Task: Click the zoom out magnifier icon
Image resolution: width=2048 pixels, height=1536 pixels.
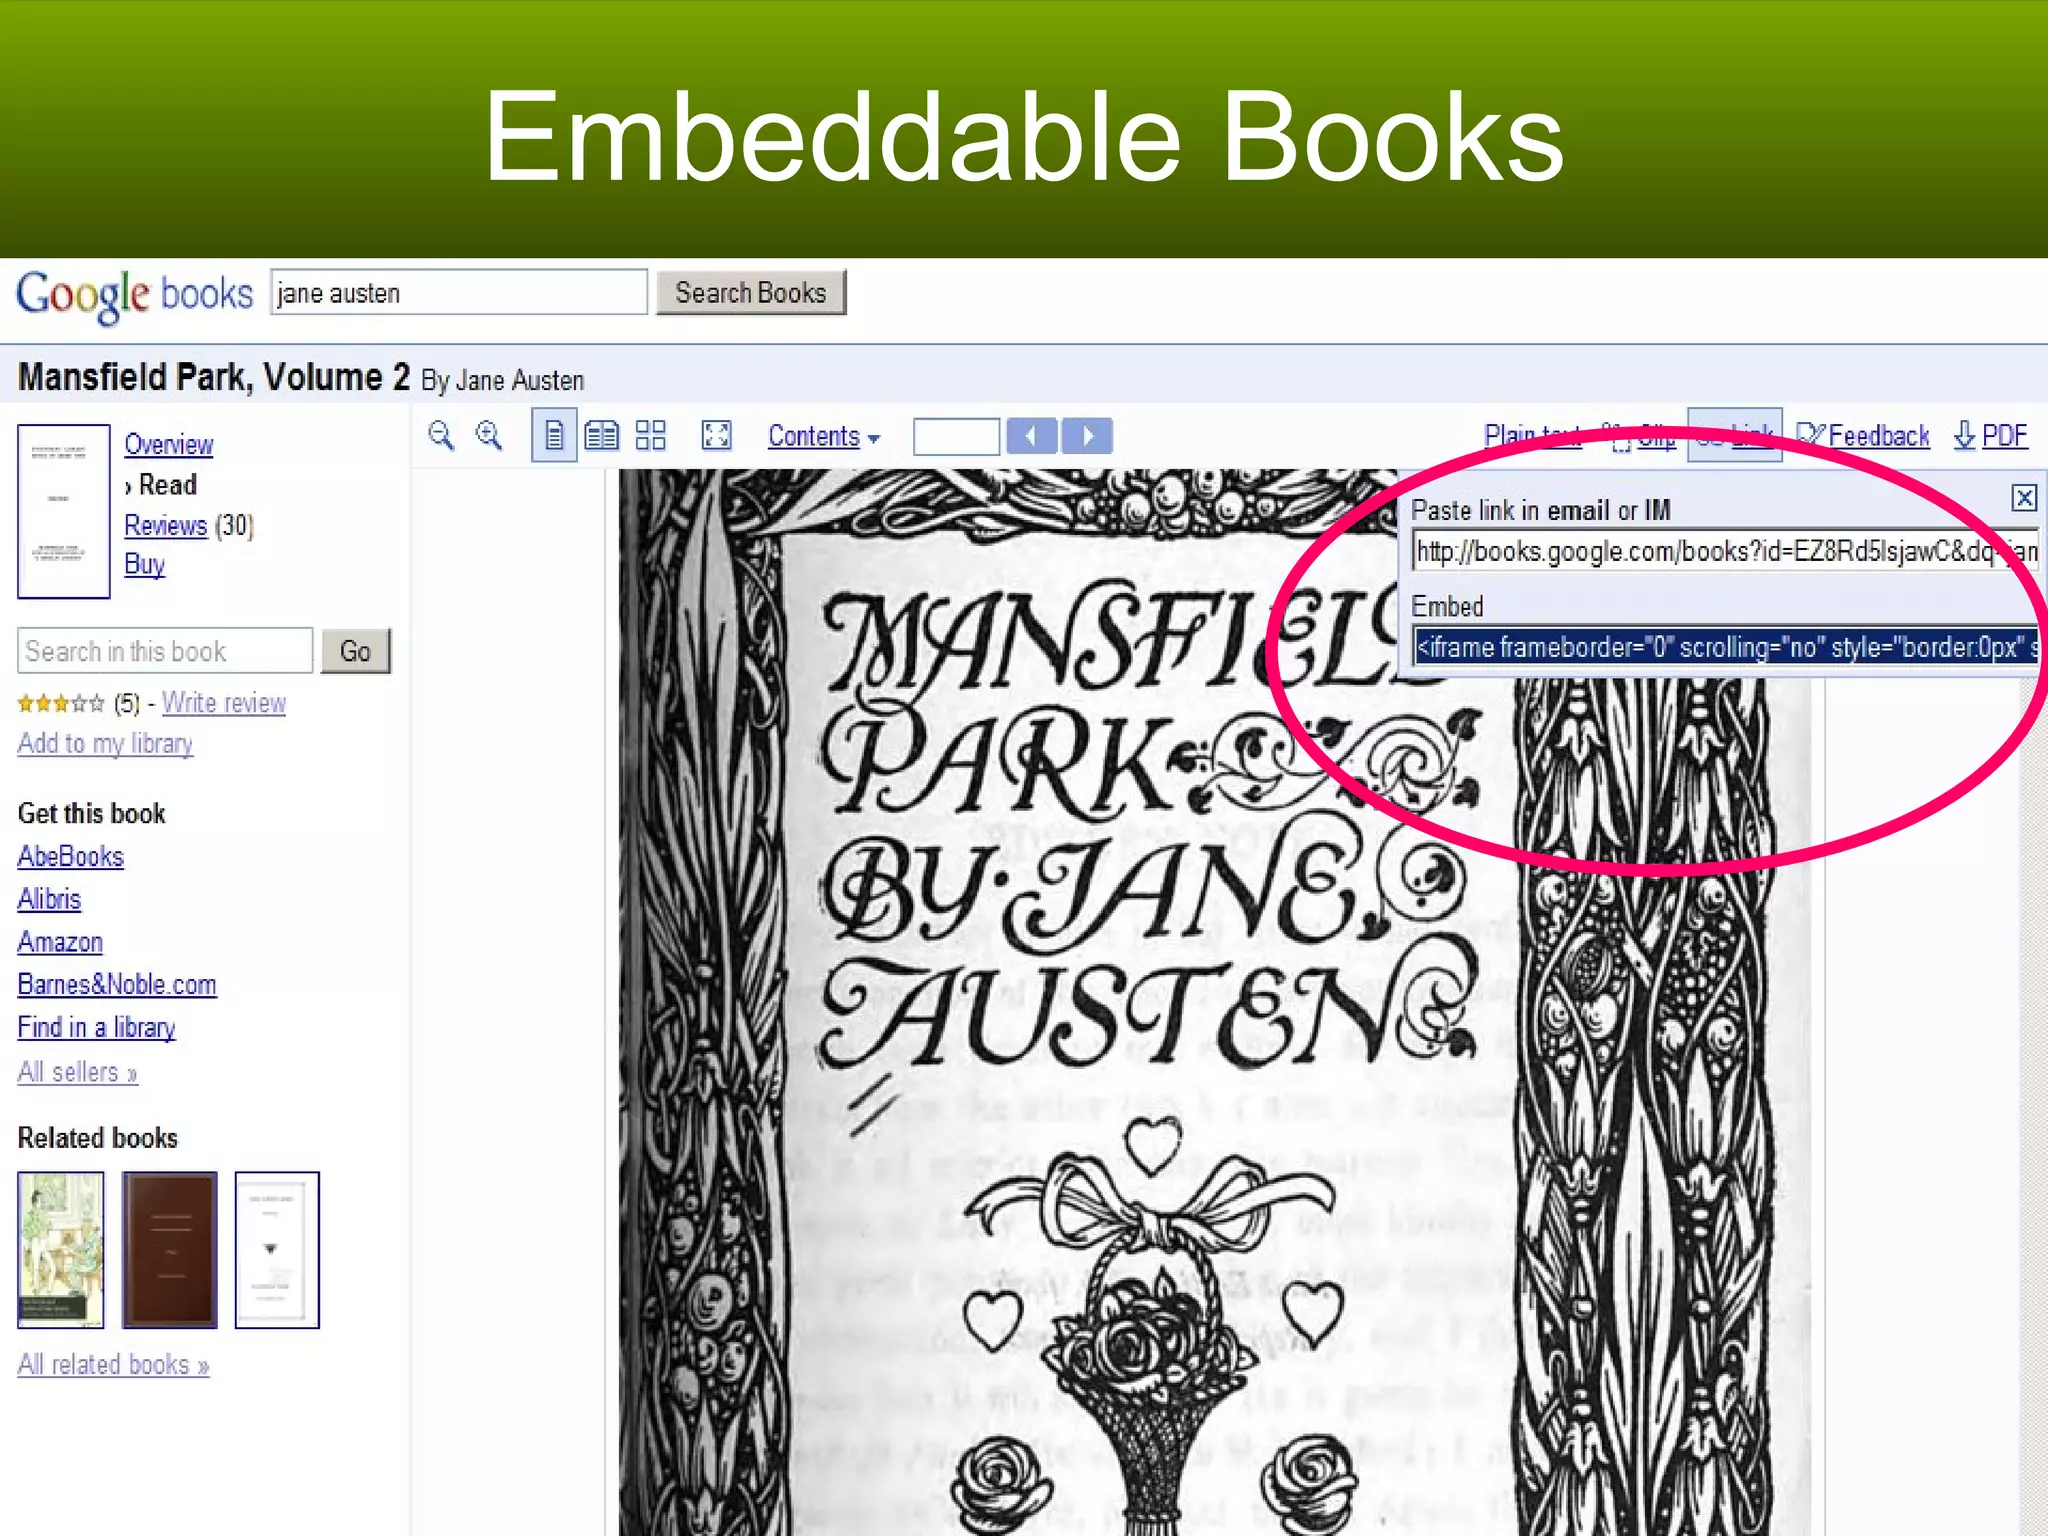Action: (x=441, y=435)
